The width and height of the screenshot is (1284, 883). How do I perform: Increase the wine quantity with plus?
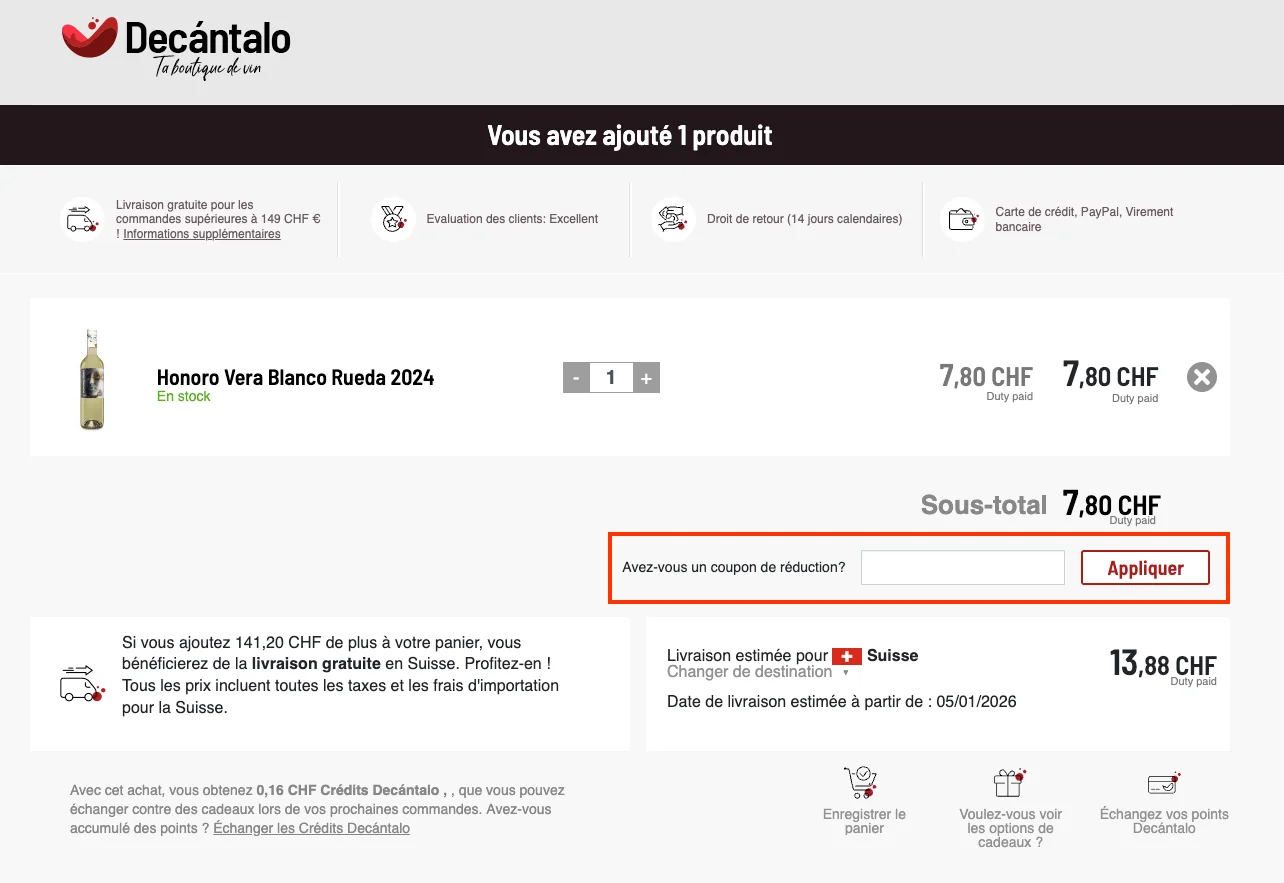pos(646,377)
